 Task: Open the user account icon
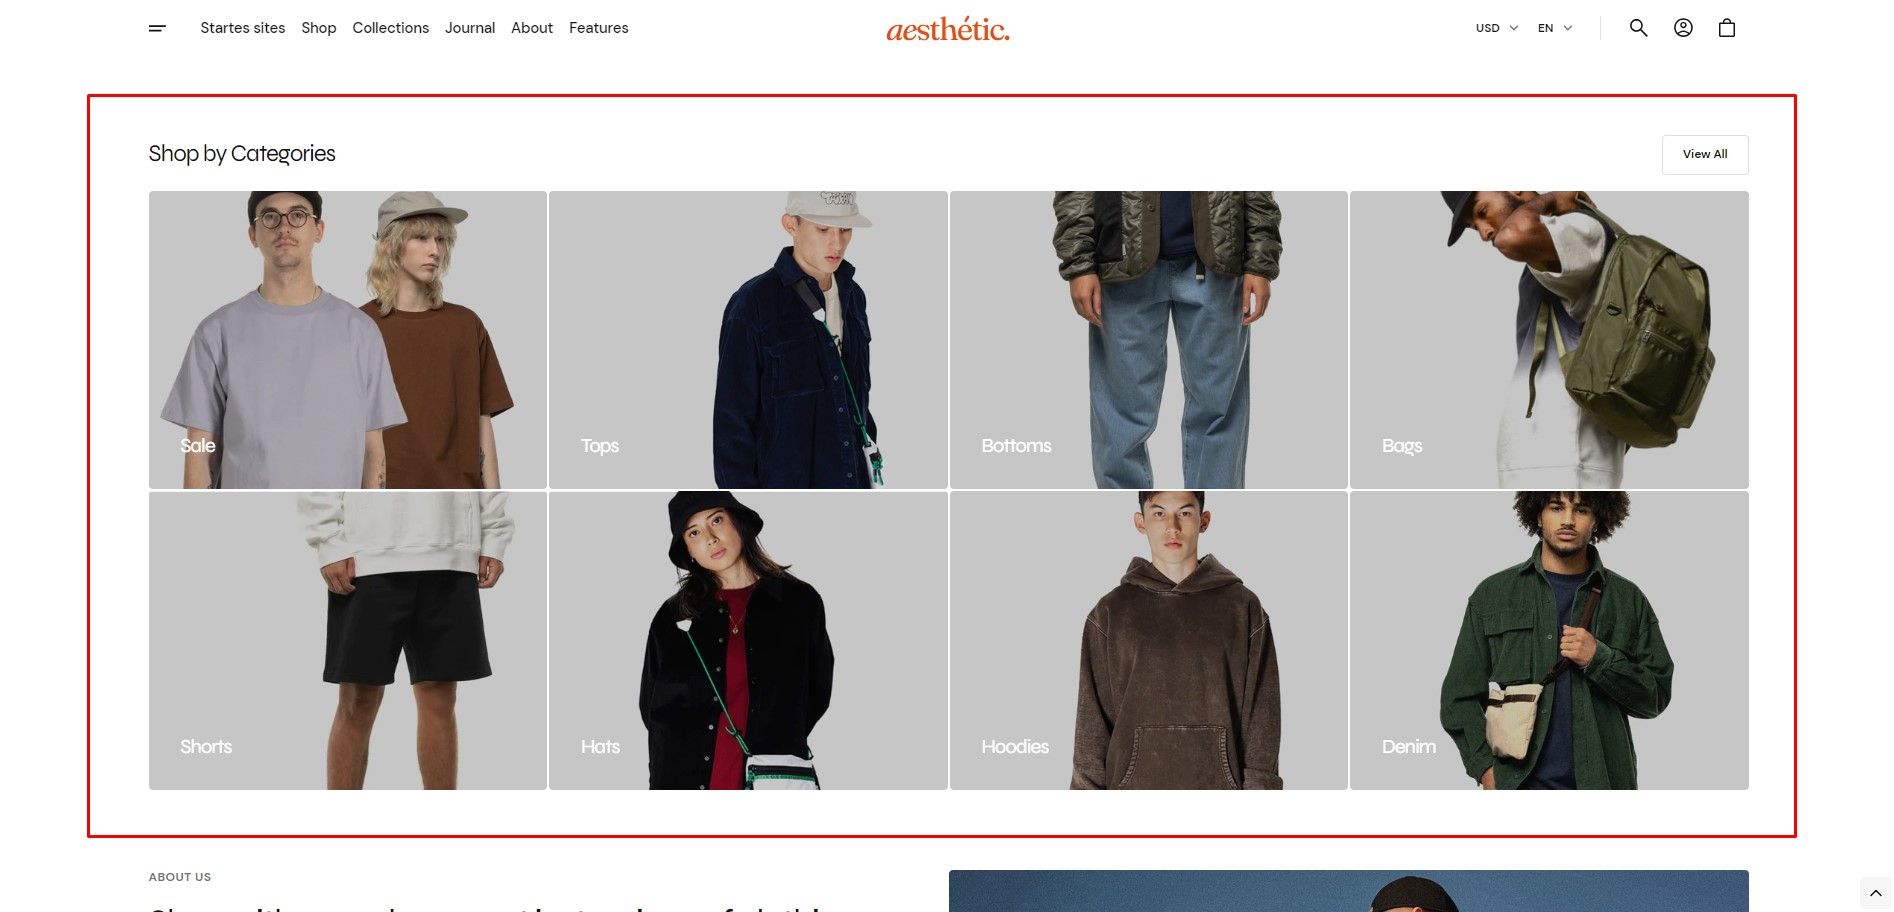tap(1683, 28)
